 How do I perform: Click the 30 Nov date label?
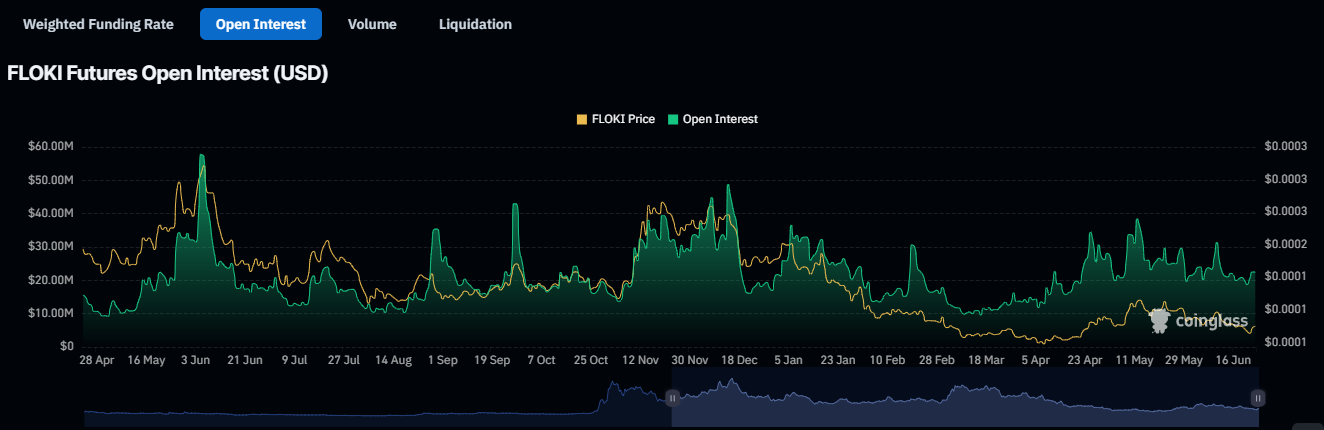click(x=689, y=360)
